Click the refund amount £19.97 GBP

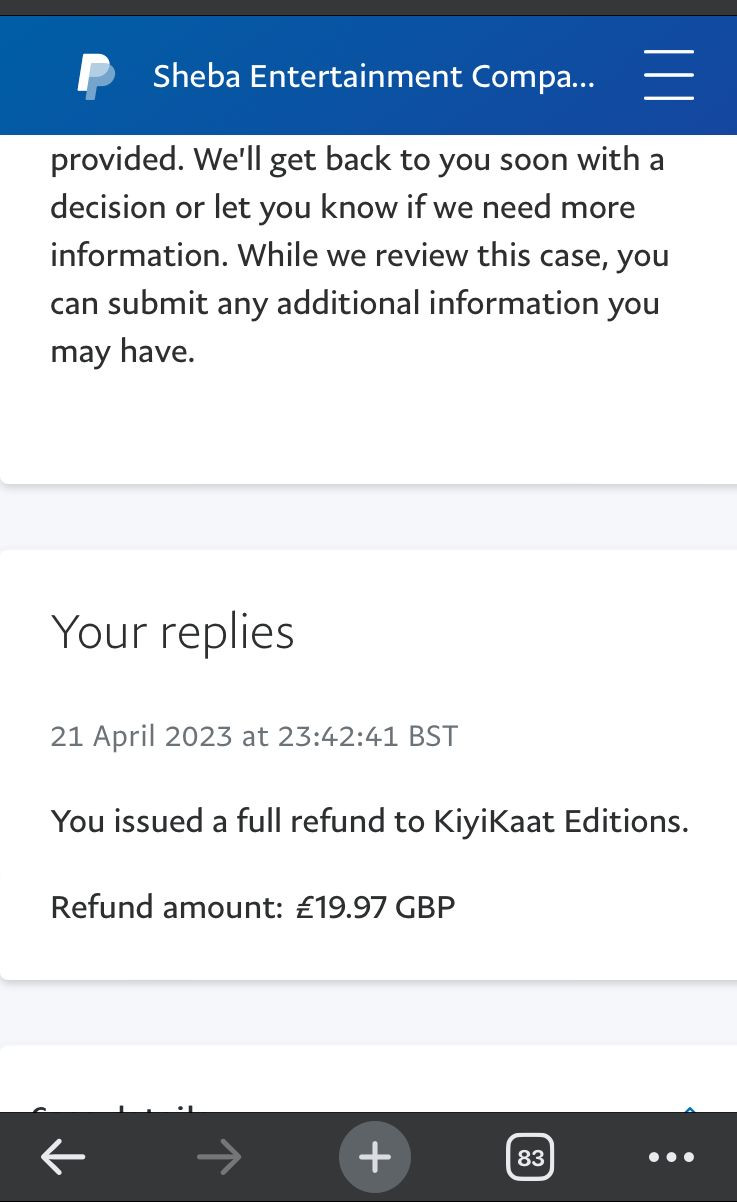(x=375, y=907)
